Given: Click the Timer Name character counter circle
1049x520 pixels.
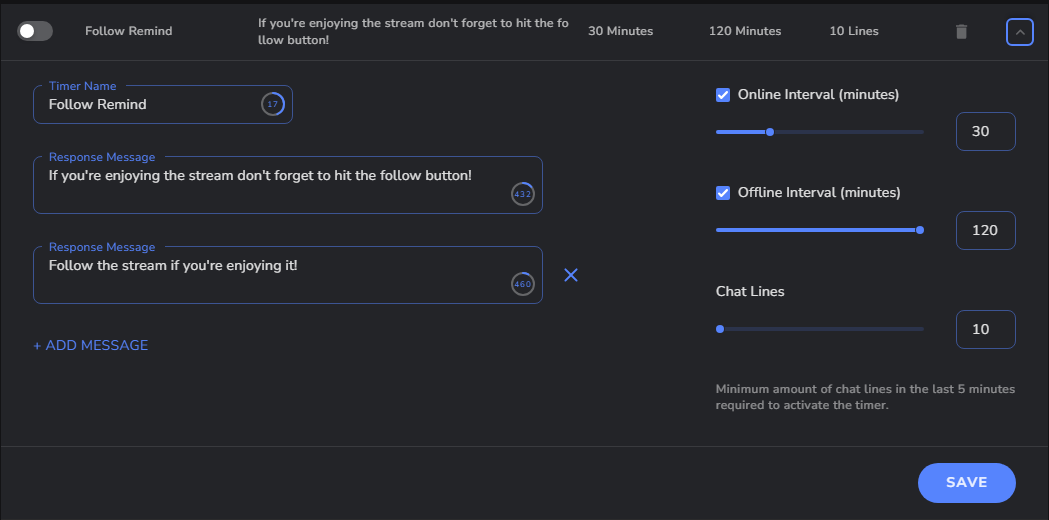Looking at the screenshot, I should coord(272,104).
